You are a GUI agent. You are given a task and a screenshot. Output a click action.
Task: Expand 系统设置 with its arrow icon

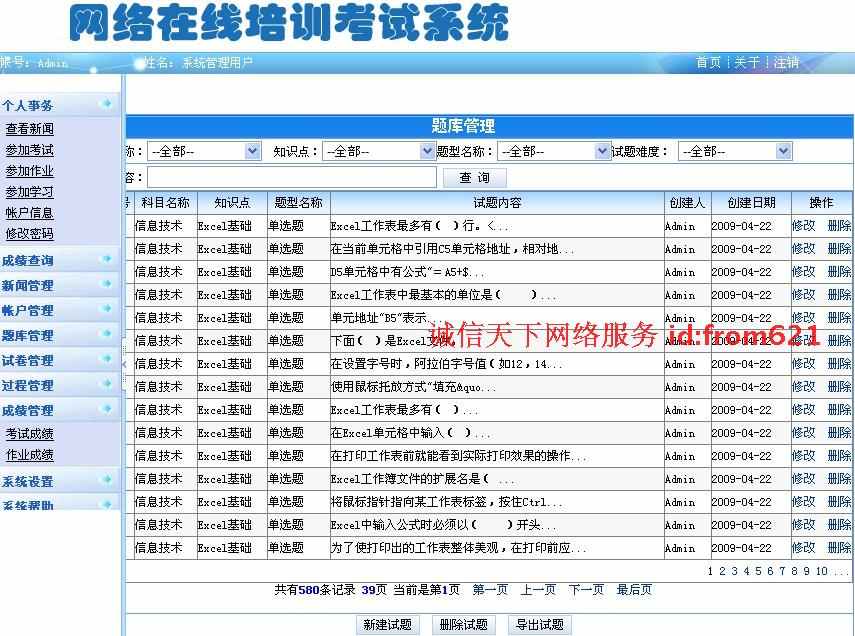point(107,482)
